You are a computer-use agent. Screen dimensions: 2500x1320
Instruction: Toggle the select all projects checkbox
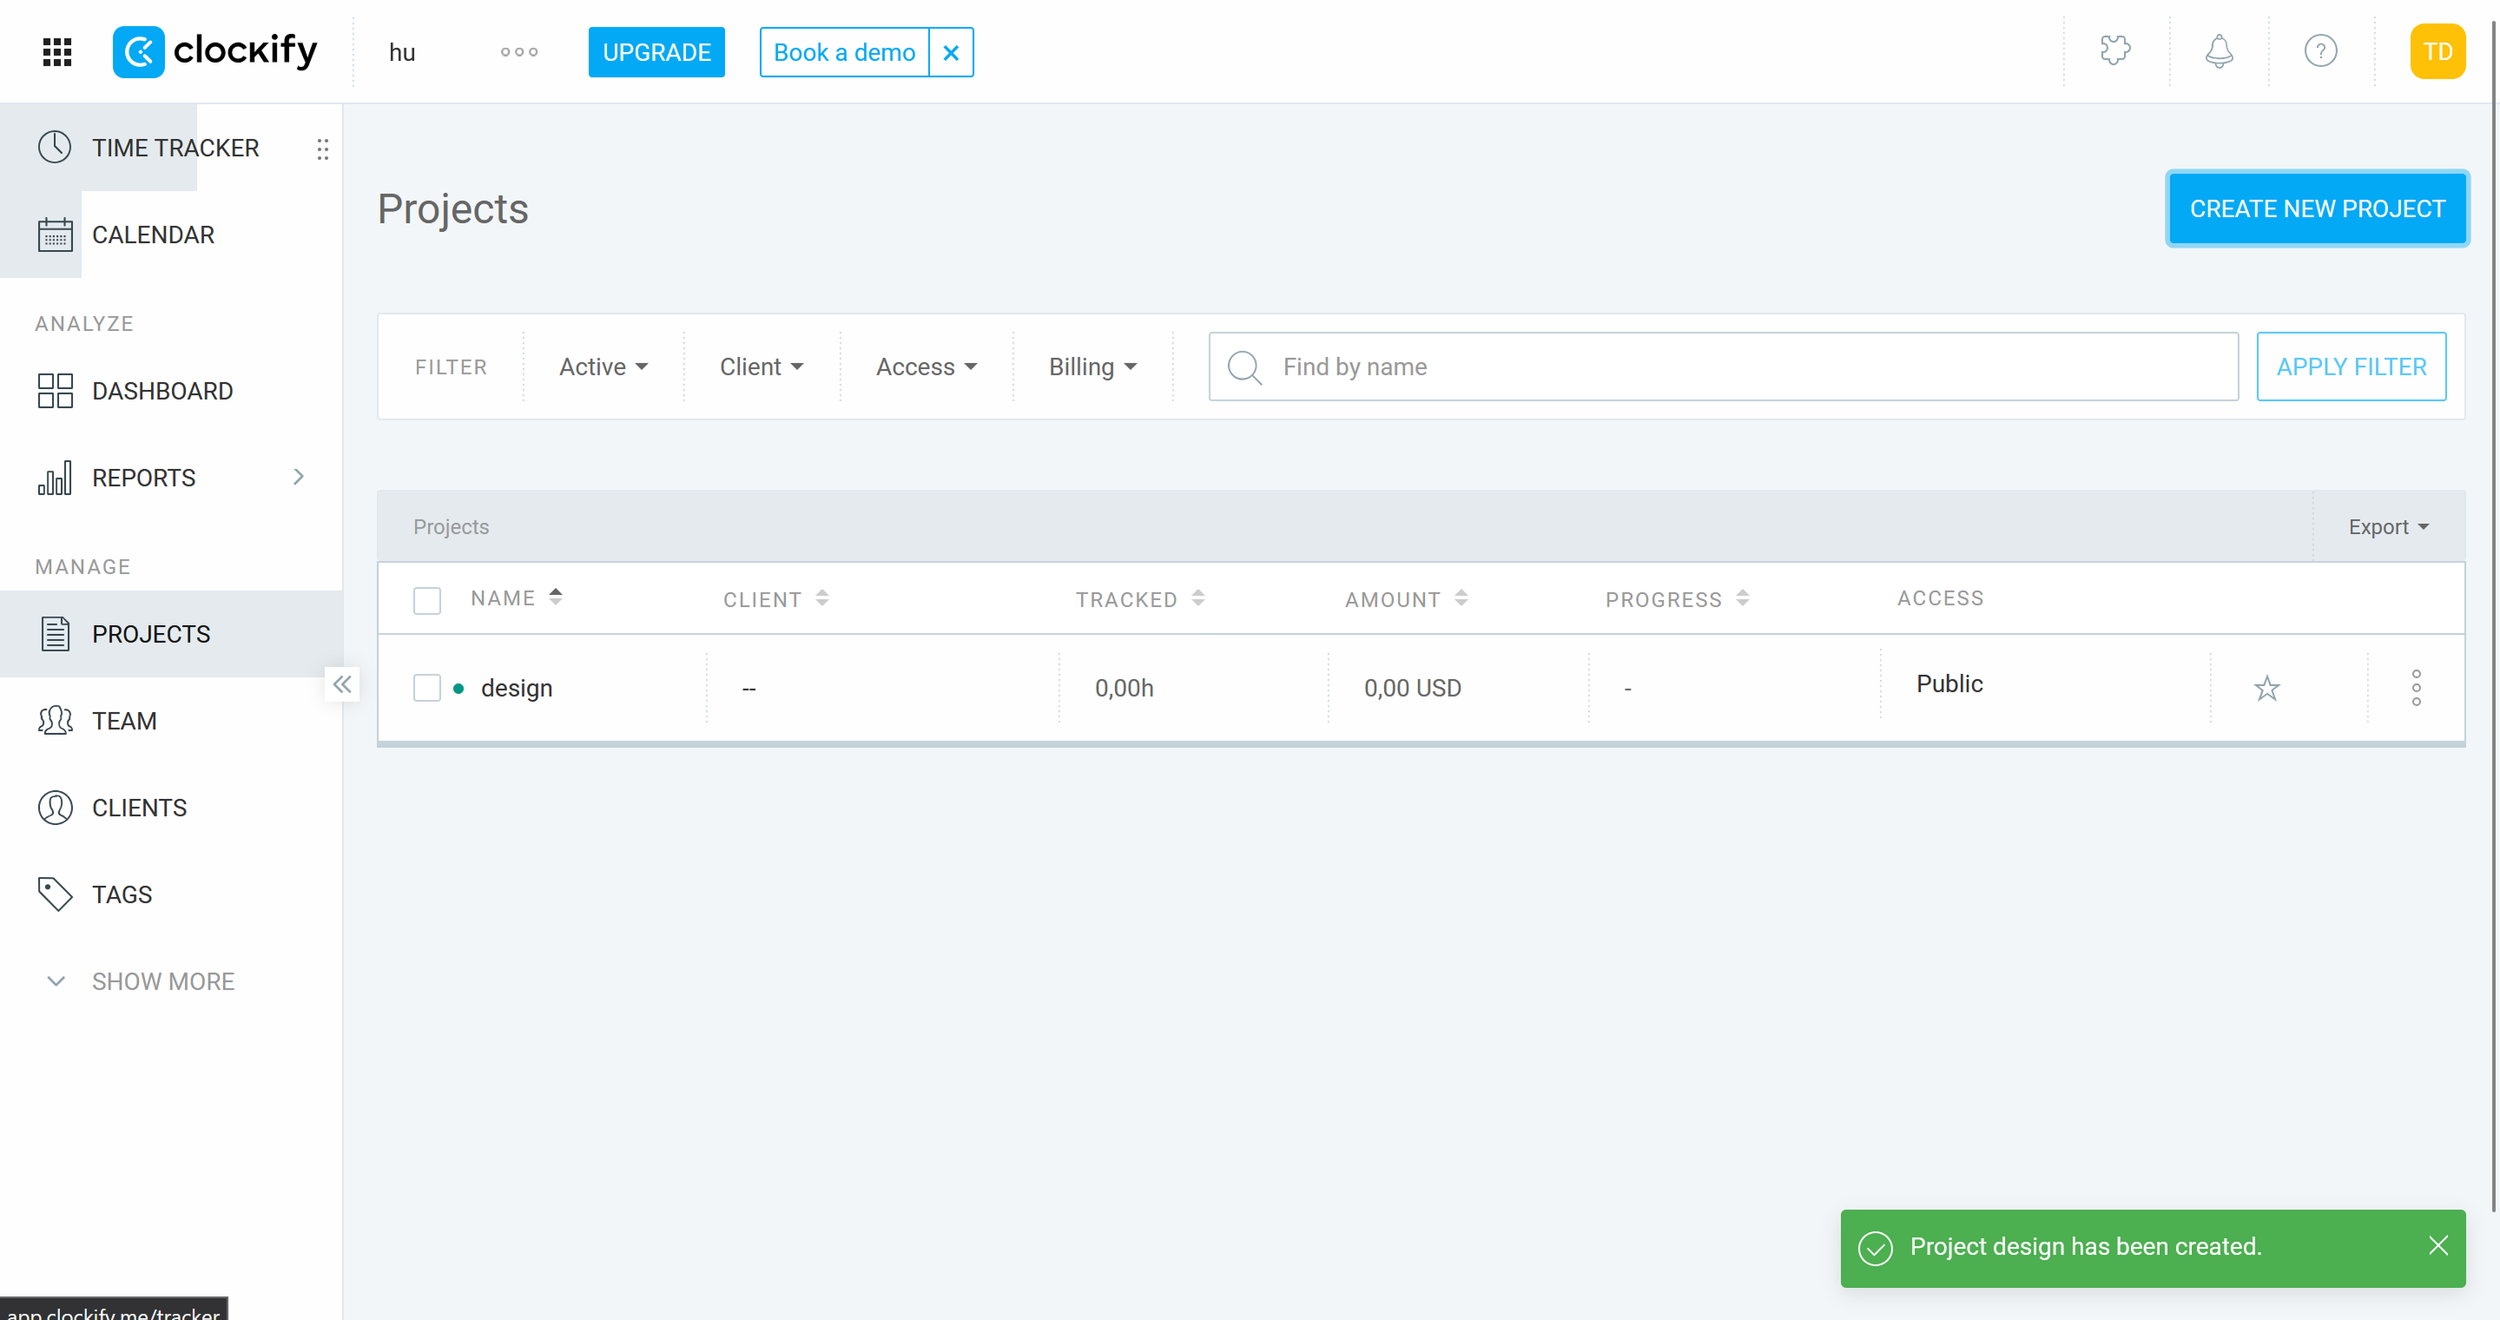coord(427,600)
